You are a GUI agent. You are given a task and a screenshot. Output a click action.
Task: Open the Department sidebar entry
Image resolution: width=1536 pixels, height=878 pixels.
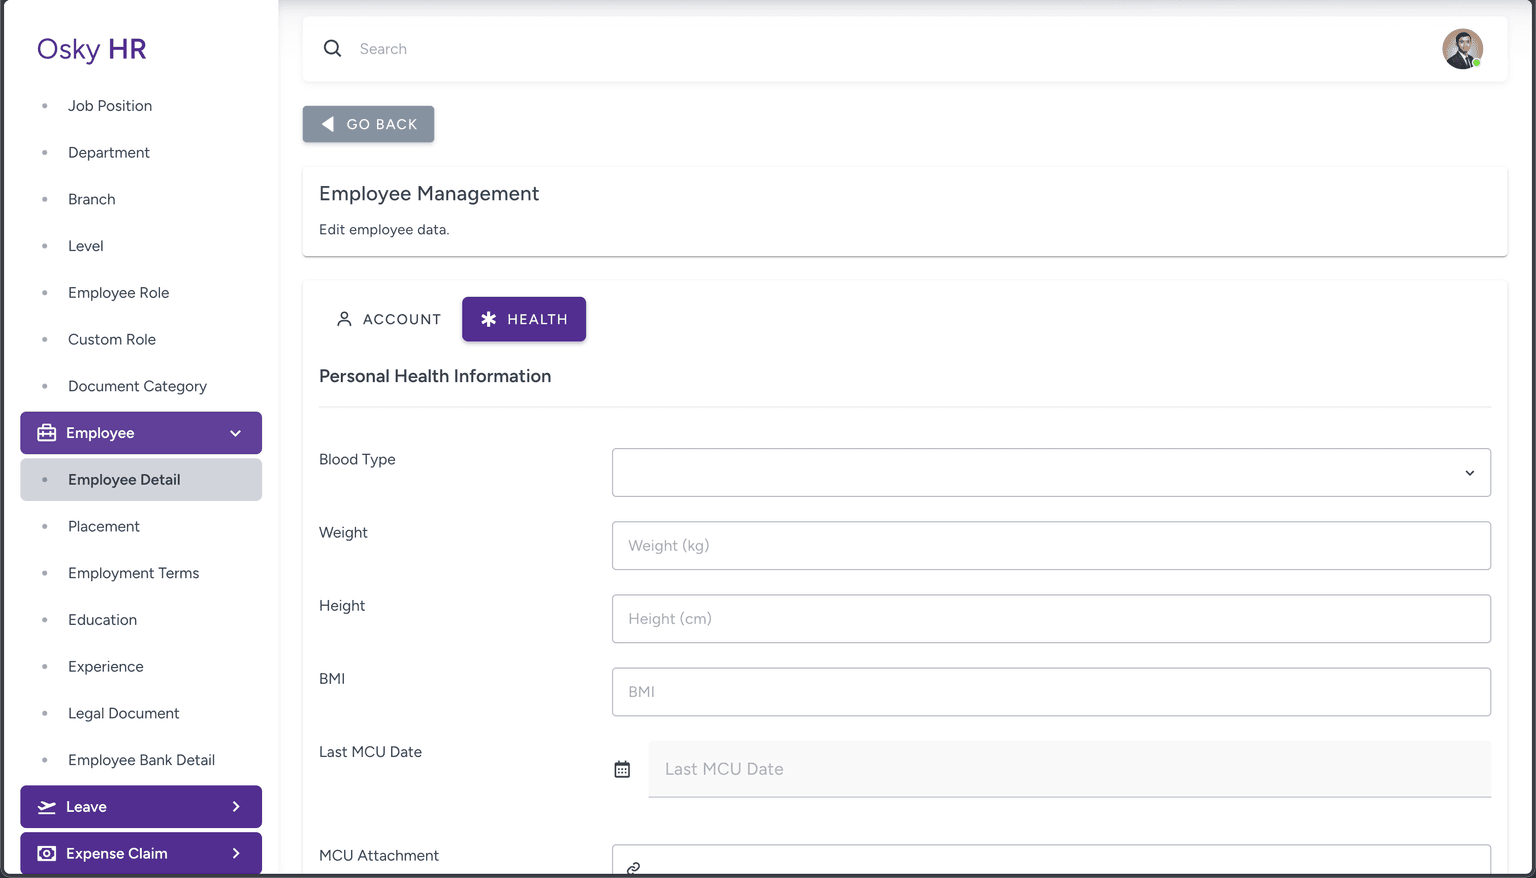(x=108, y=152)
